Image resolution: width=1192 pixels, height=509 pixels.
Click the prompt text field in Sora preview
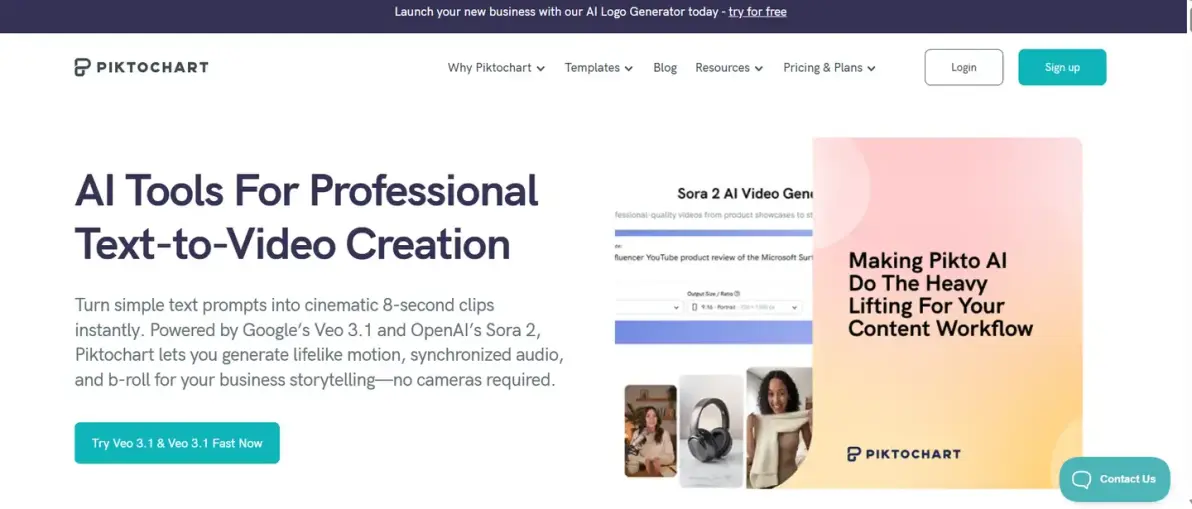coord(714,258)
